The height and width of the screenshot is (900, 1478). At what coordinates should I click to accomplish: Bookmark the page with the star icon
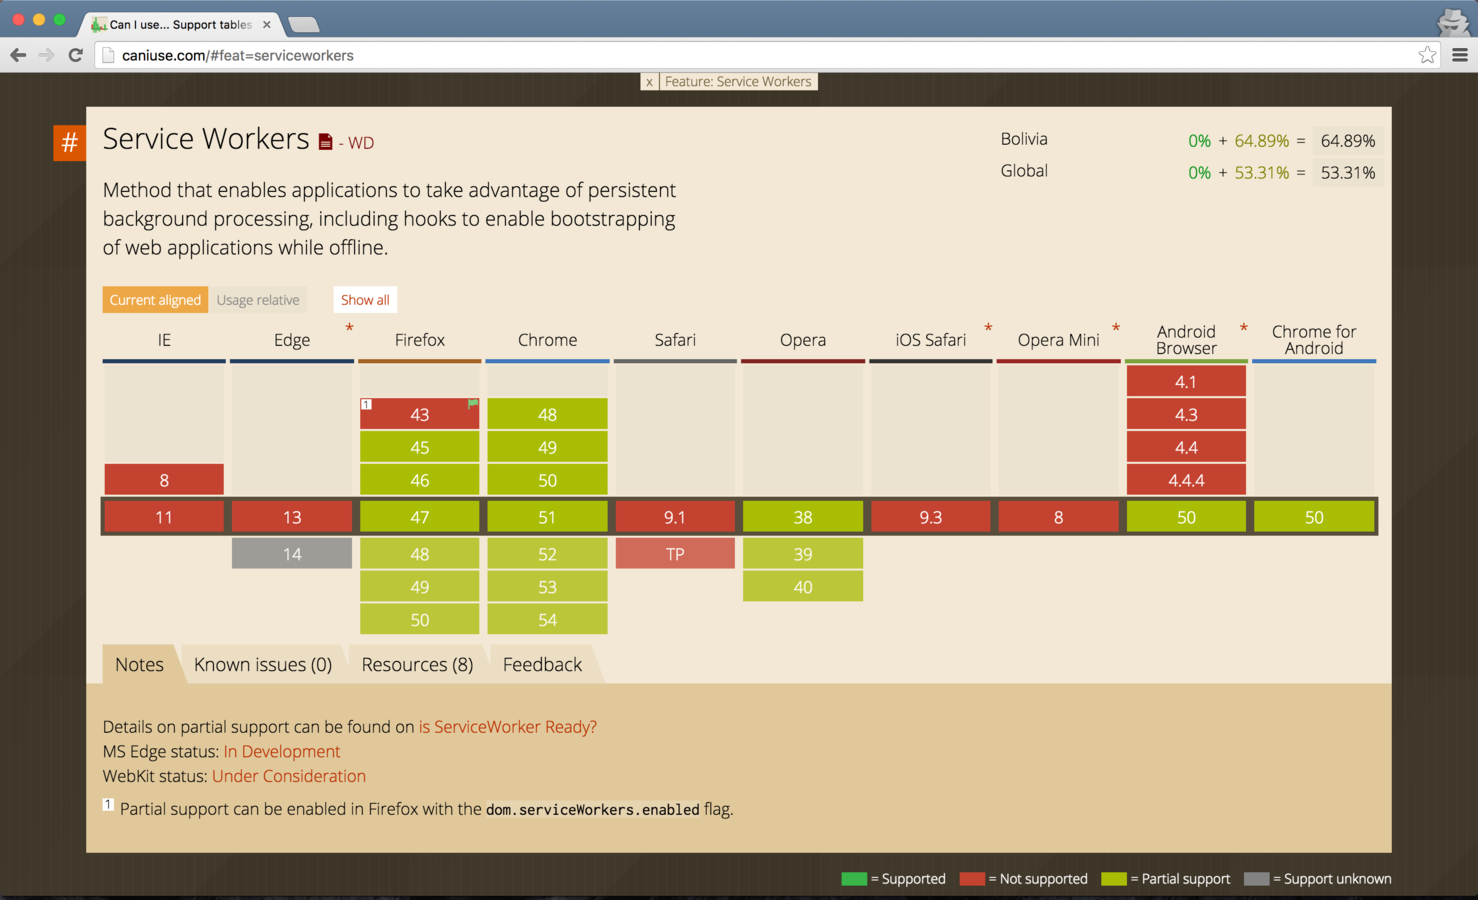(x=1427, y=55)
